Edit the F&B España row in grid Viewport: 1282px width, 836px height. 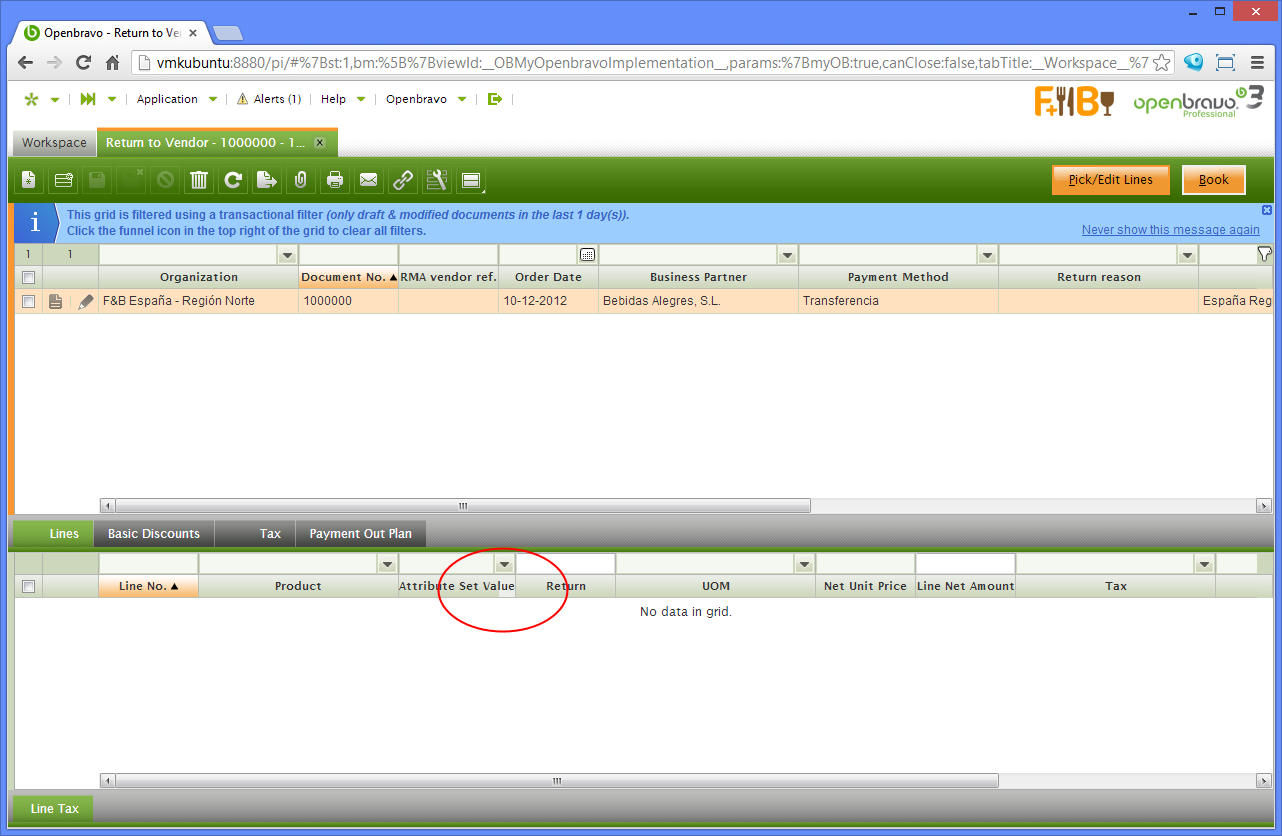tap(86, 301)
